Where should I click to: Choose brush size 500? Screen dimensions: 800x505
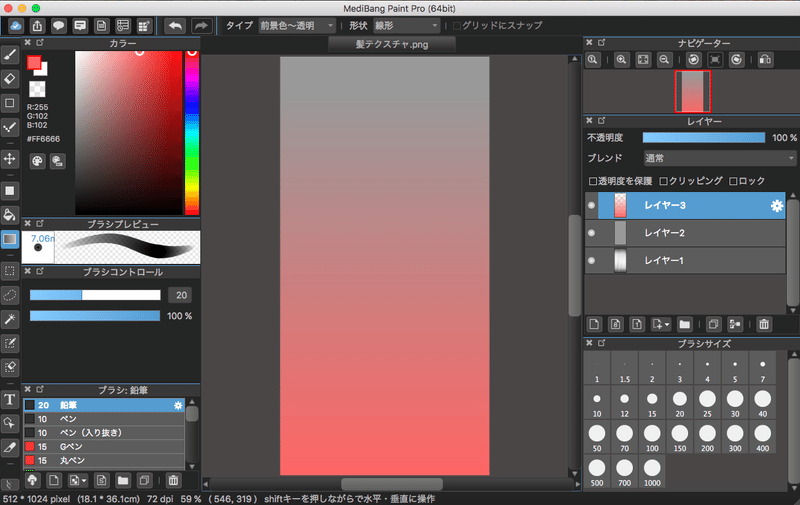pos(597,472)
